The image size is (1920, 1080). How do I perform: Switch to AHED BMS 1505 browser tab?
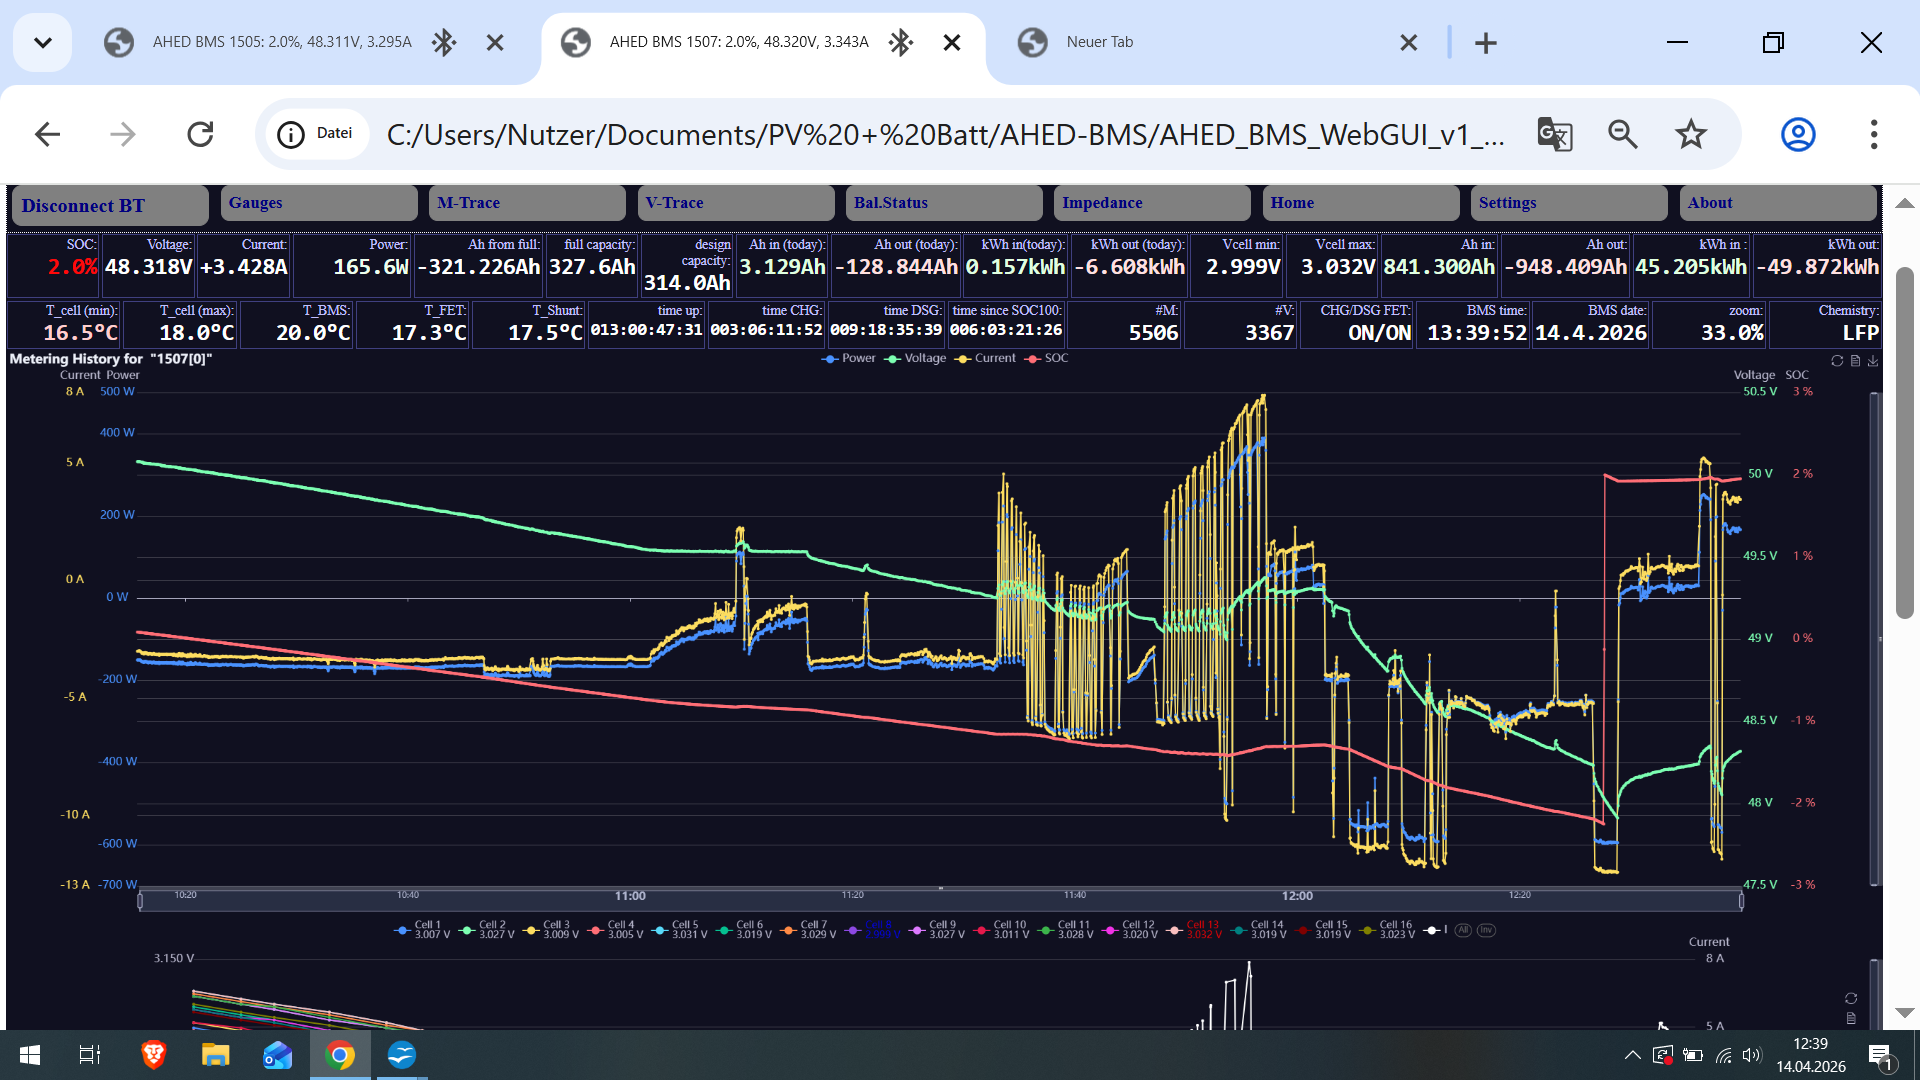[x=282, y=42]
